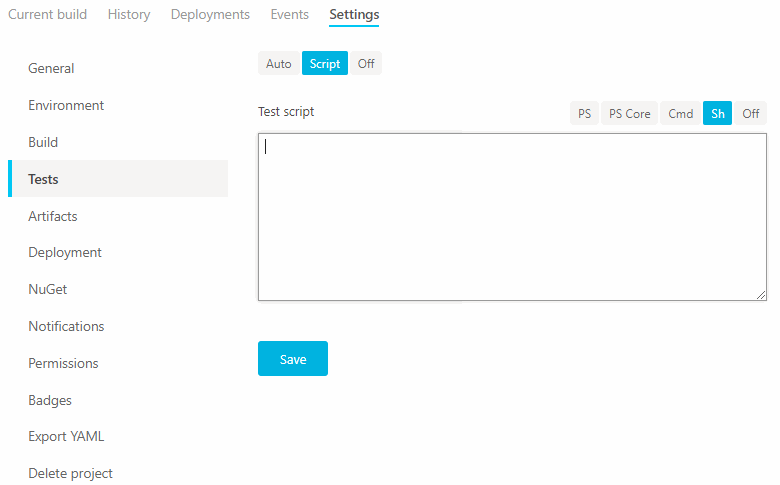Choose PS Core as the script type
Viewport: 780px width, 485px height.
(x=630, y=114)
